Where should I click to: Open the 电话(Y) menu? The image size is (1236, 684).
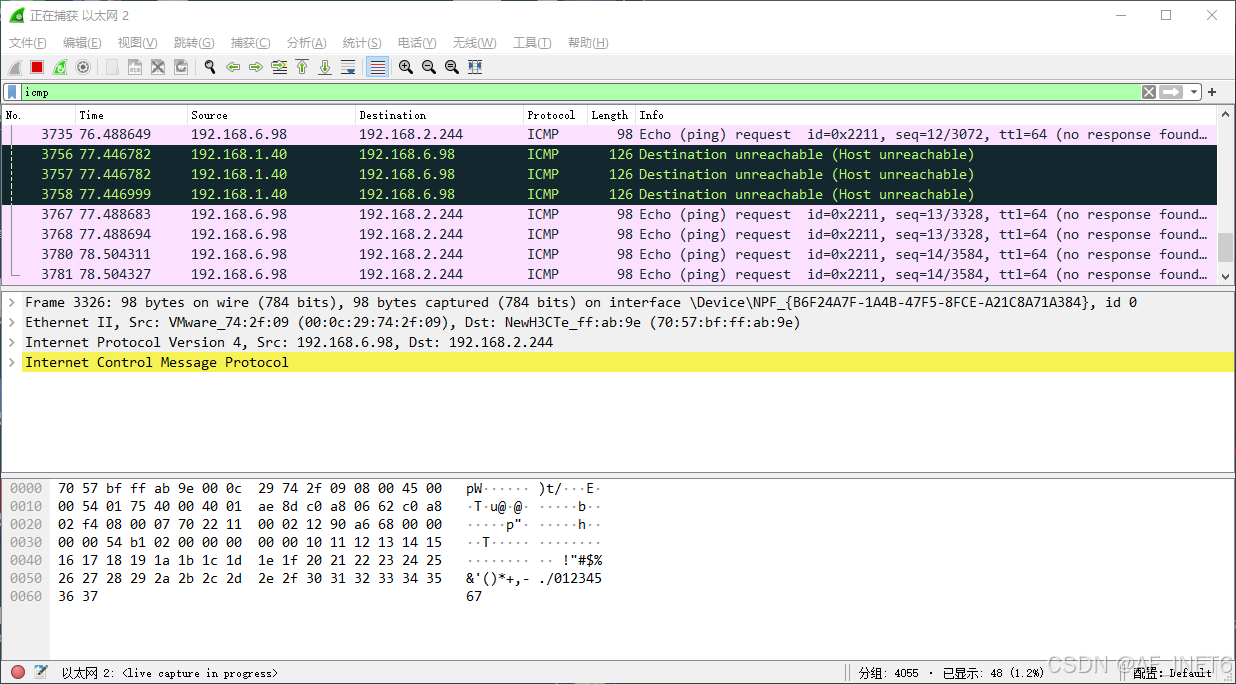417,43
